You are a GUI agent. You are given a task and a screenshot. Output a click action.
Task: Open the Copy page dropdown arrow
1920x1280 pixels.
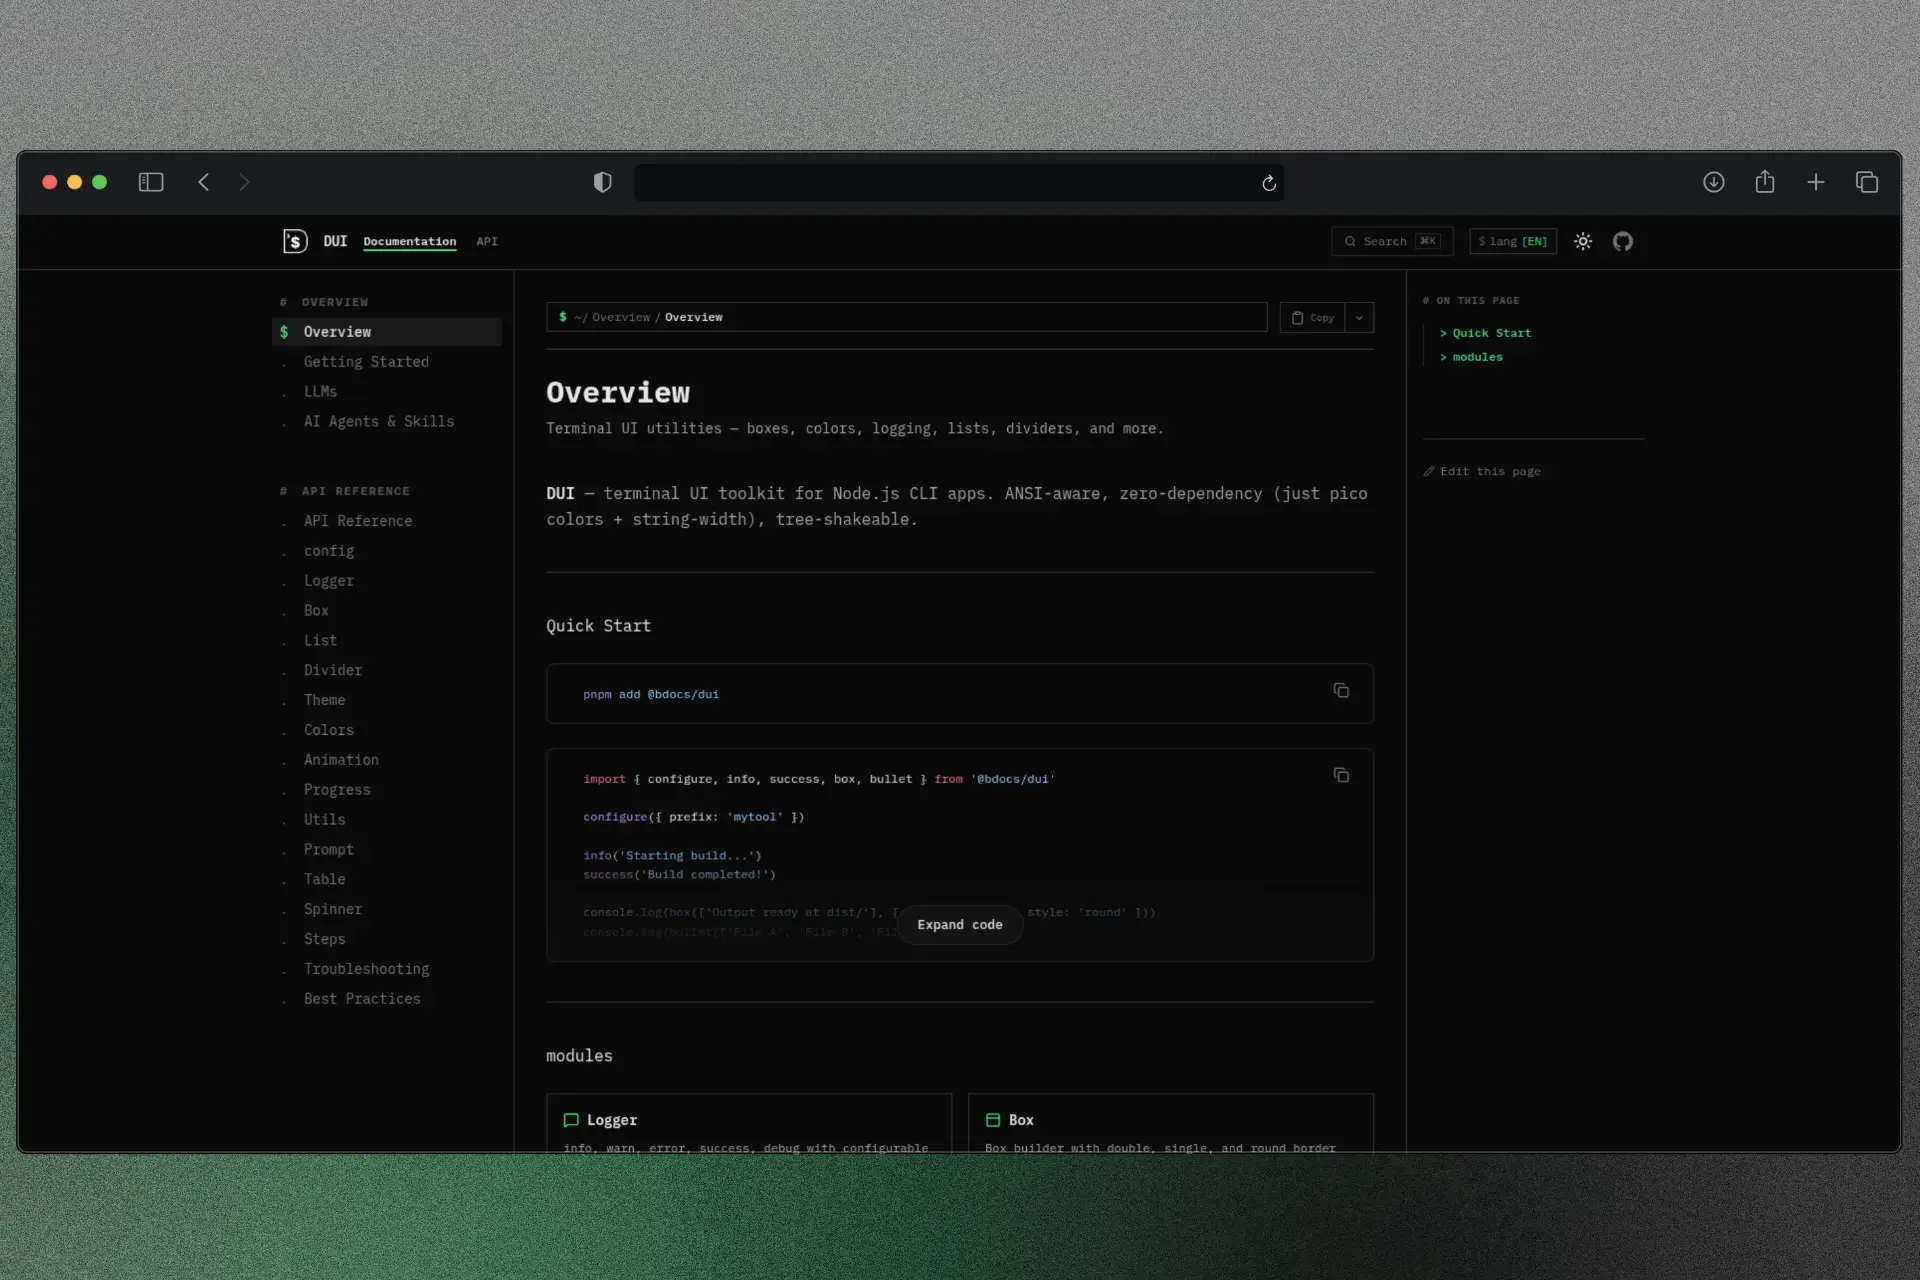[x=1359, y=317]
